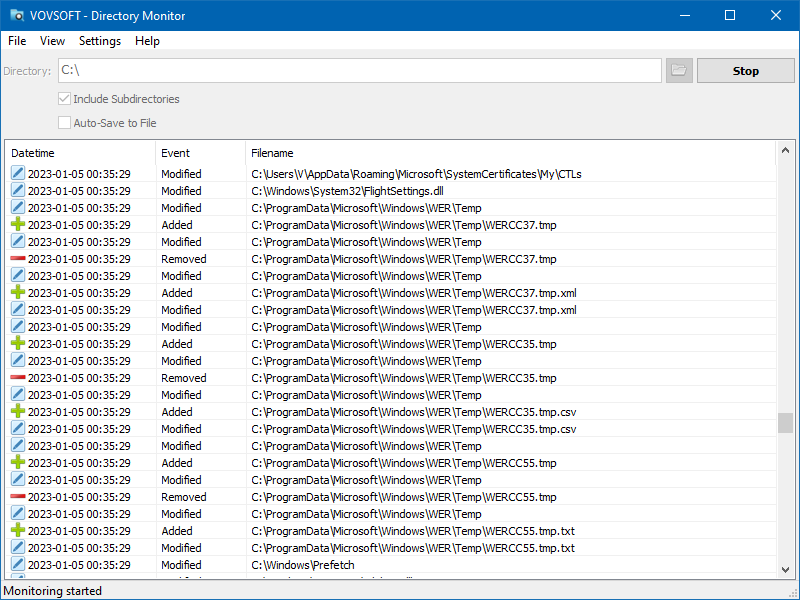Viewport: 800px width, 600px height.
Task: Click the Modified icon on Windows\Prefetch row
Action: coord(16,564)
